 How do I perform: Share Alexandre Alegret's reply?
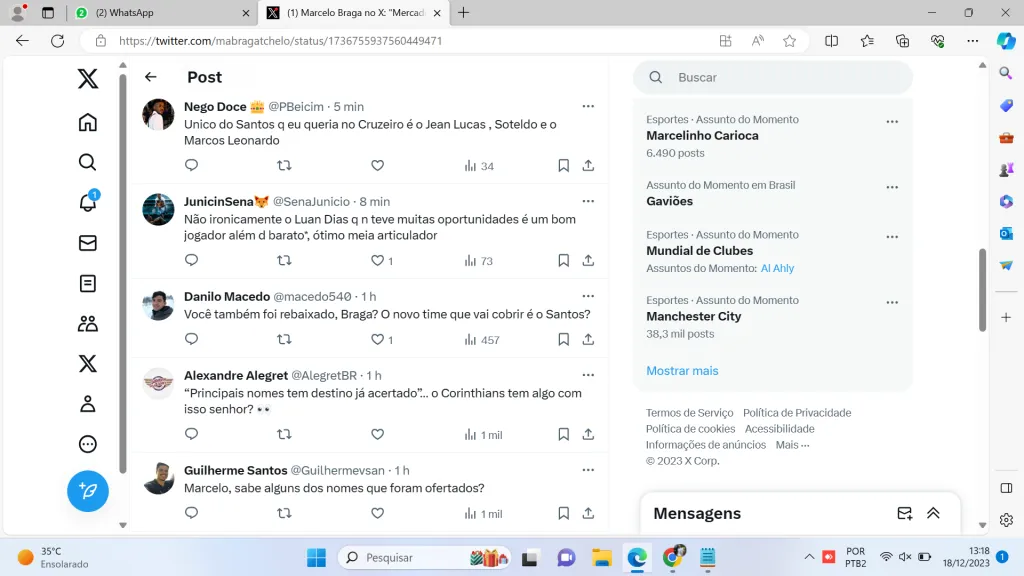pyautogui.click(x=588, y=434)
